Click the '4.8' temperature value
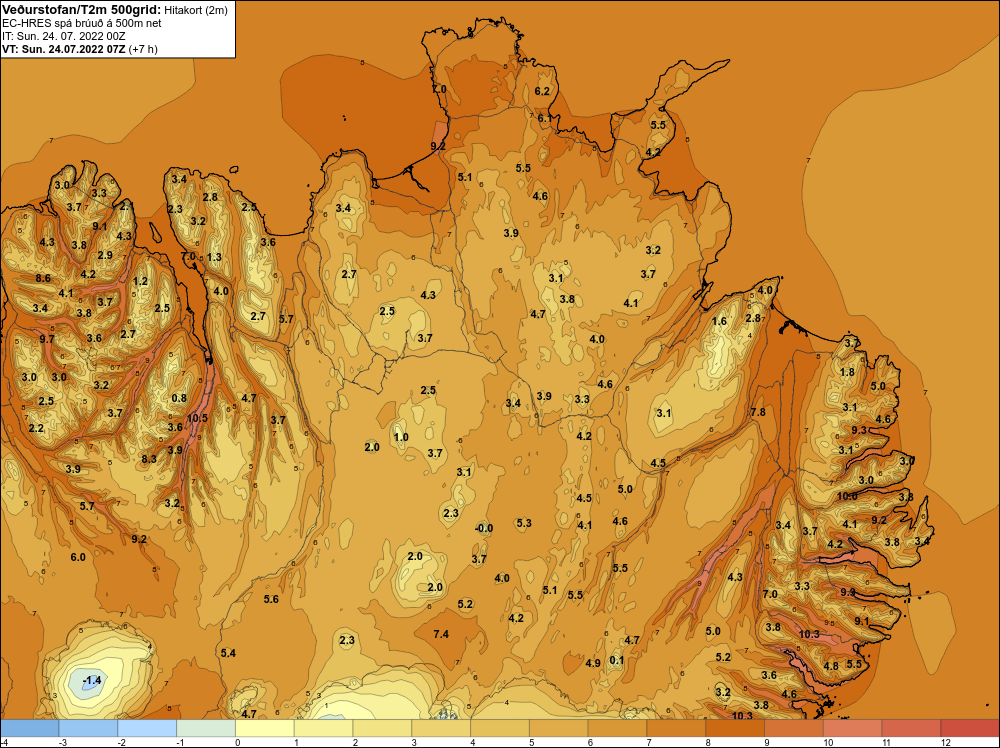Image resolution: width=1000 pixels, height=748 pixels. coord(831,666)
